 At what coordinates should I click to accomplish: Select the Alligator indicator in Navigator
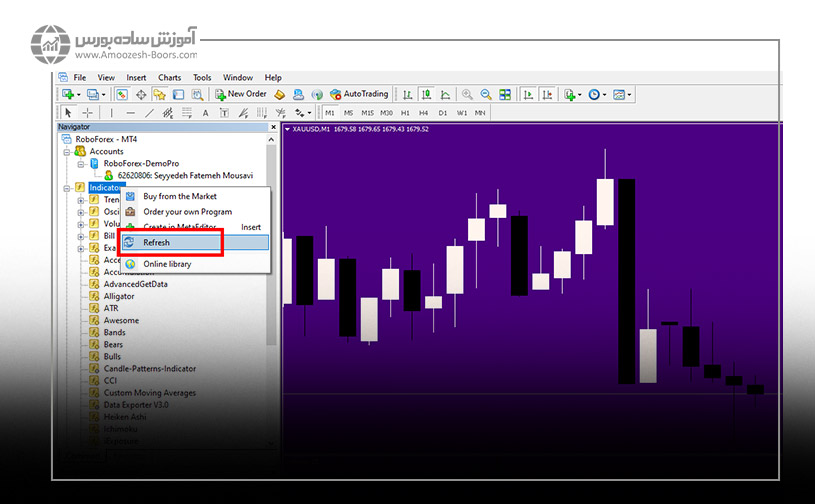coord(119,297)
